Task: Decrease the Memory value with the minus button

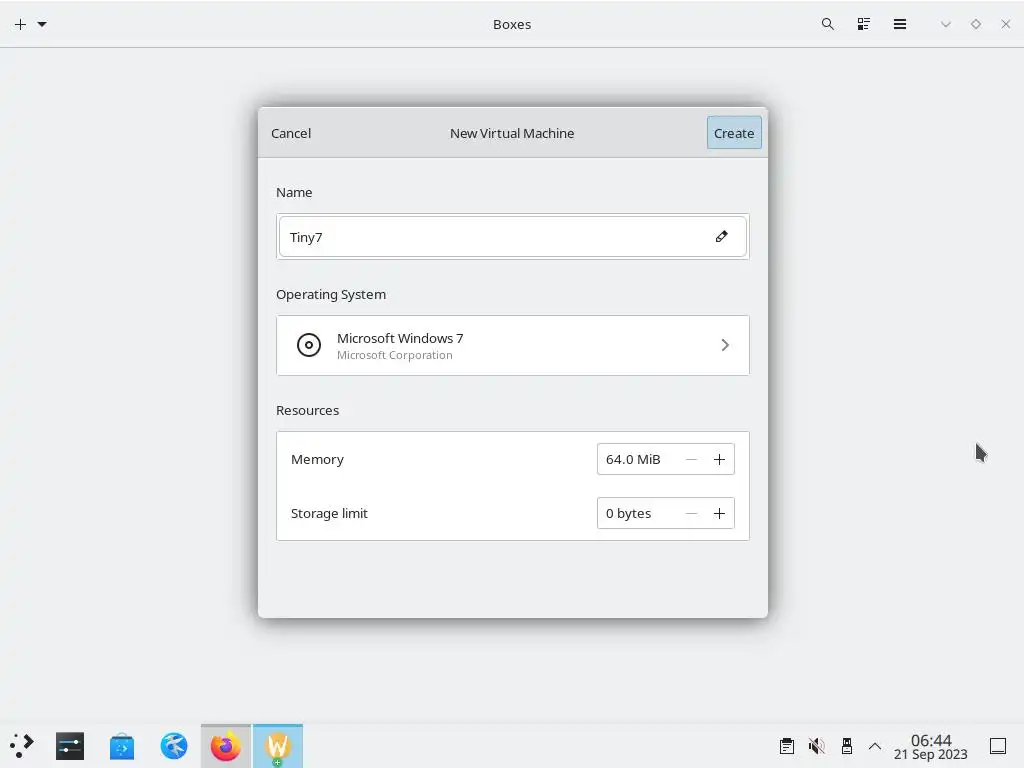Action: coord(691,460)
